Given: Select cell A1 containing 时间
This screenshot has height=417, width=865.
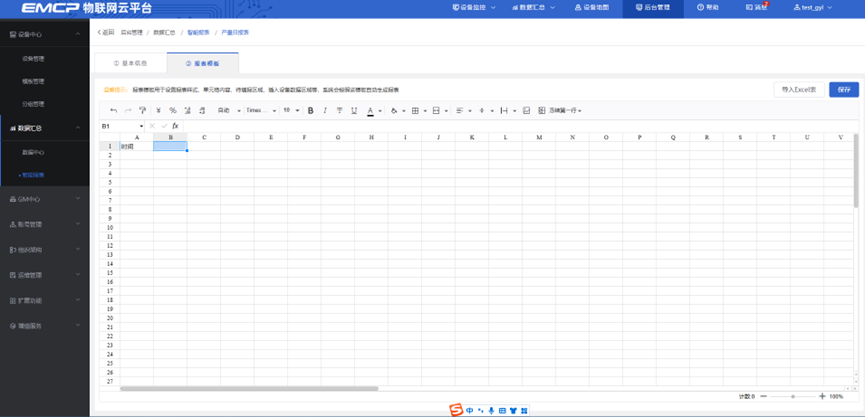Looking at the screenshot, I should click(x=137, y=146).
